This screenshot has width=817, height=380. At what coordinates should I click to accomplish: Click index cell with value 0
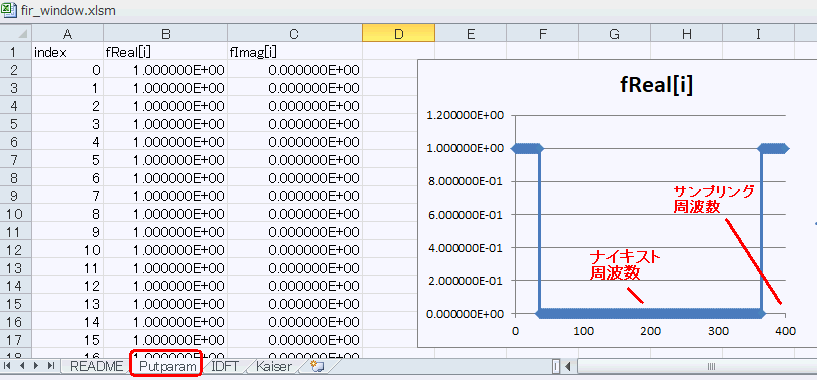pyautogui.click(x=68, y=70)
